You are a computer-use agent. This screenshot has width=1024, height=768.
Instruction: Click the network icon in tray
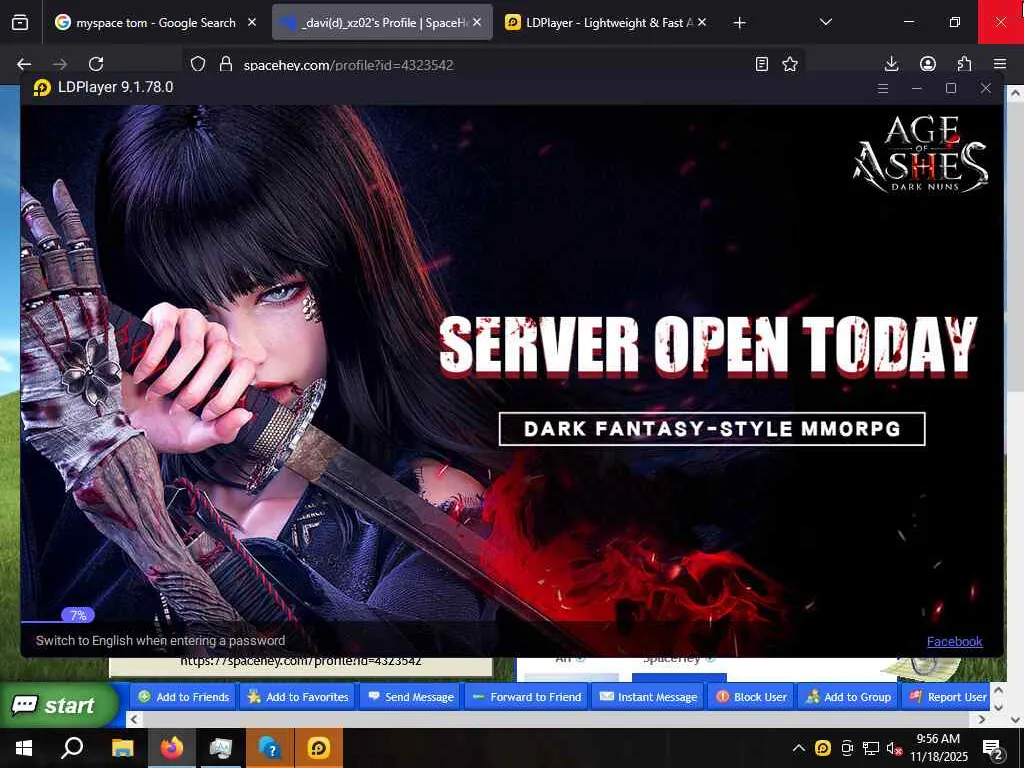871,748
